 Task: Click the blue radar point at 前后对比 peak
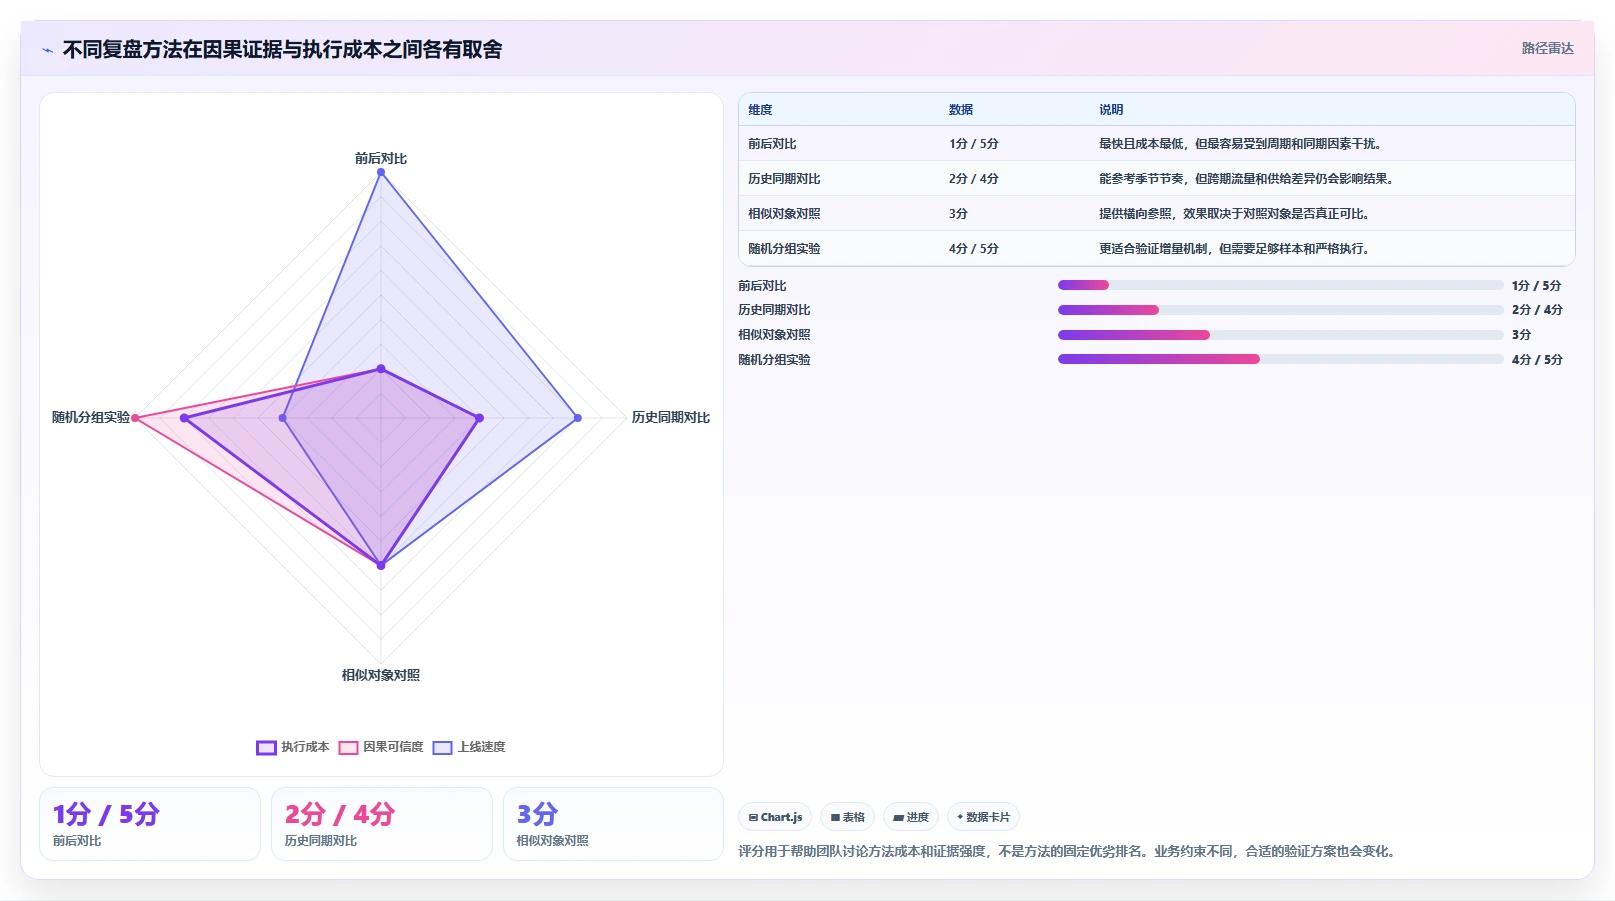click(381, 173)
